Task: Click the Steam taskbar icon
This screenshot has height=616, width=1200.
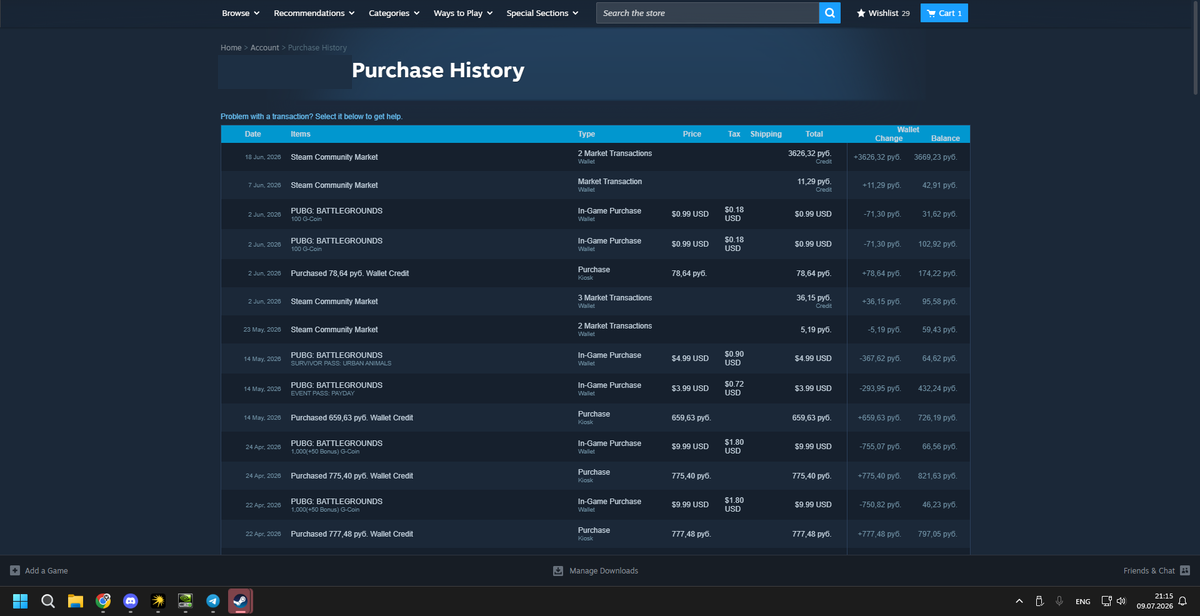Action: [240, 601]
